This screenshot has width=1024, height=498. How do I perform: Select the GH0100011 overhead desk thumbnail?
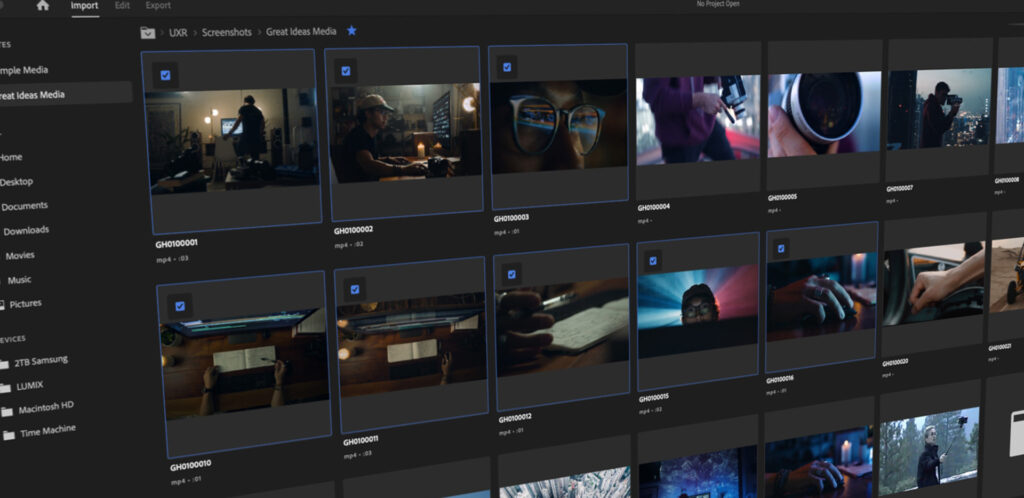click(411, 343)
